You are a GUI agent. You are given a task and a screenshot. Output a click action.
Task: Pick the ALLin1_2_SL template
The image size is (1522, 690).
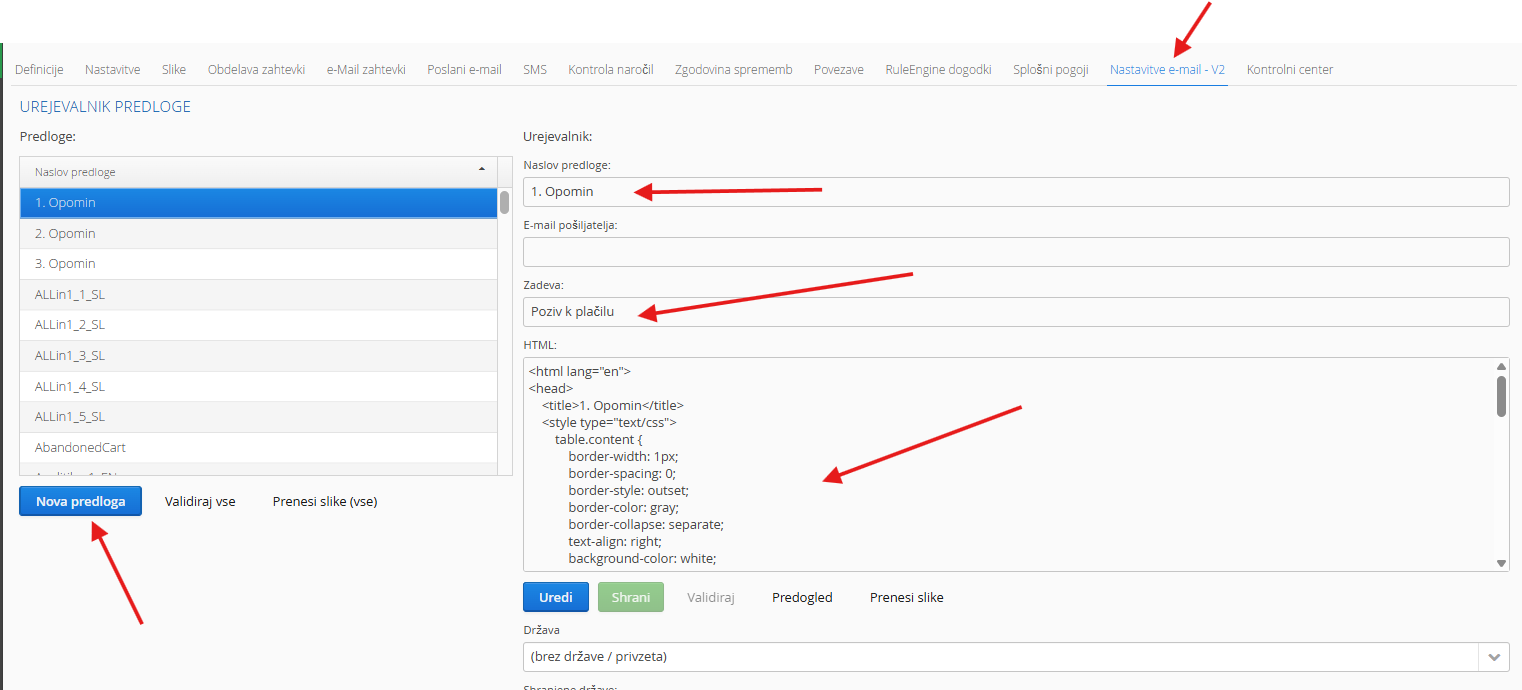click(x=258, y=325)
